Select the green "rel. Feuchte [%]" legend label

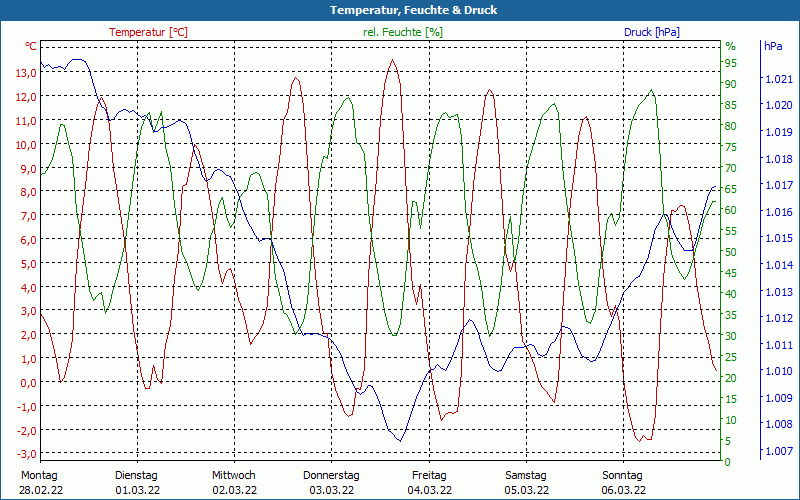(402, 32)
